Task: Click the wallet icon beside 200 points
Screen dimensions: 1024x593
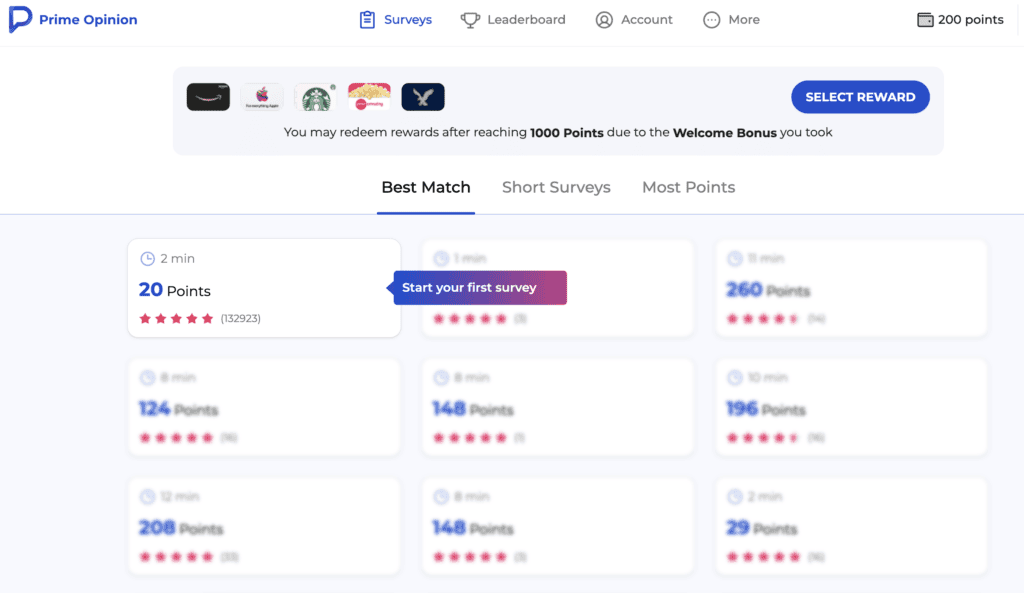Action: point(925,20)
